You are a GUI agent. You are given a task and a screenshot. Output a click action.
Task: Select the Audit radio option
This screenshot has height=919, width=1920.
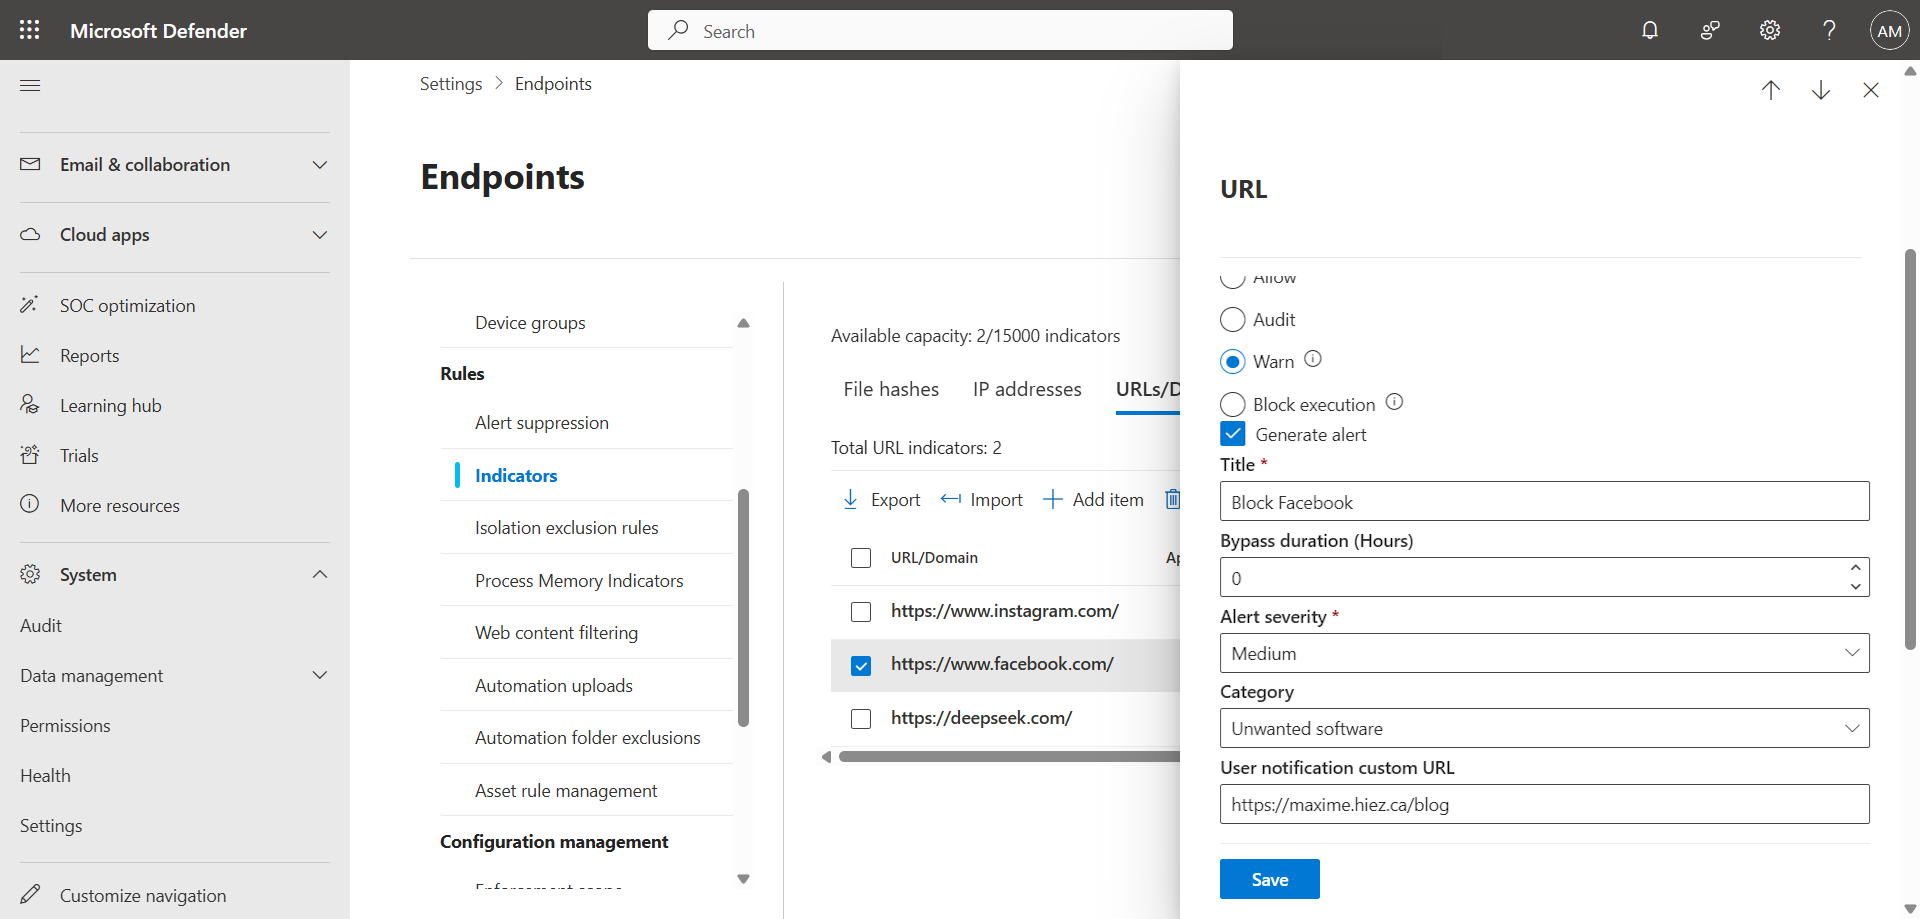point(1233,320)
